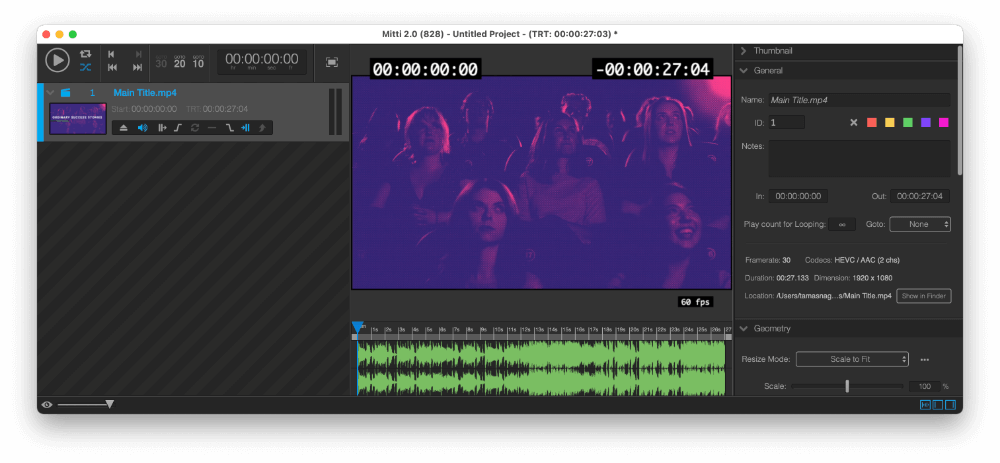Select the middle layout icon in the bottom bar
The height and width of the screenshot is (463, 1000).
[938, 404]
